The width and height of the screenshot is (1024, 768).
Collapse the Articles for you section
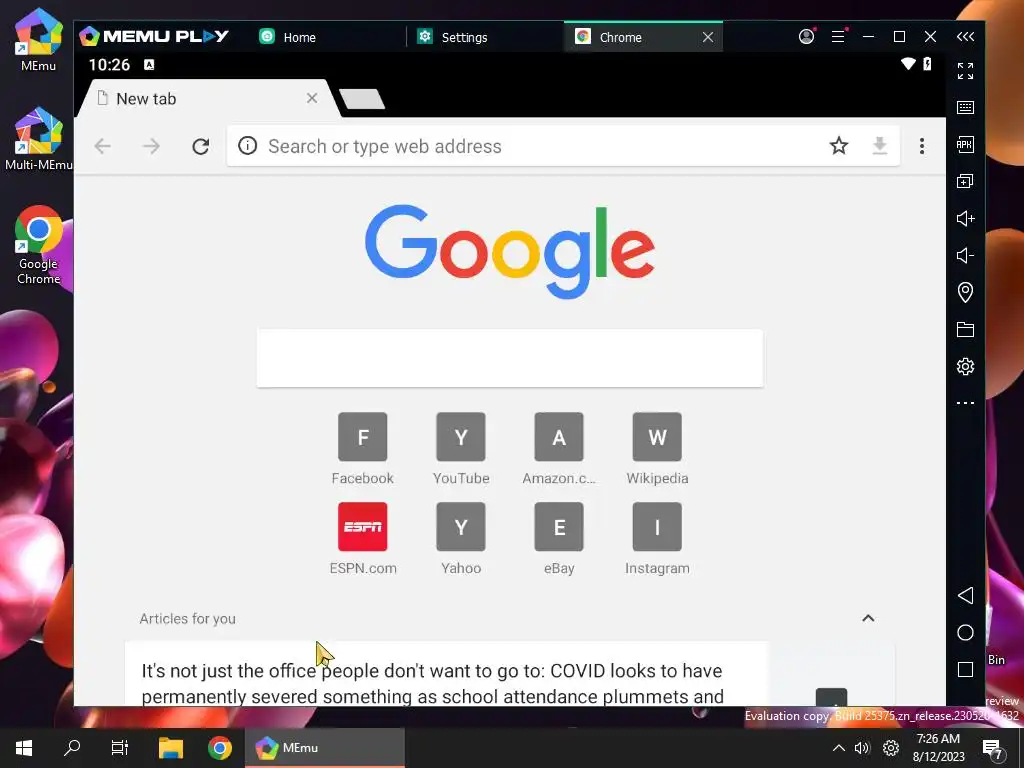(868, 618)
